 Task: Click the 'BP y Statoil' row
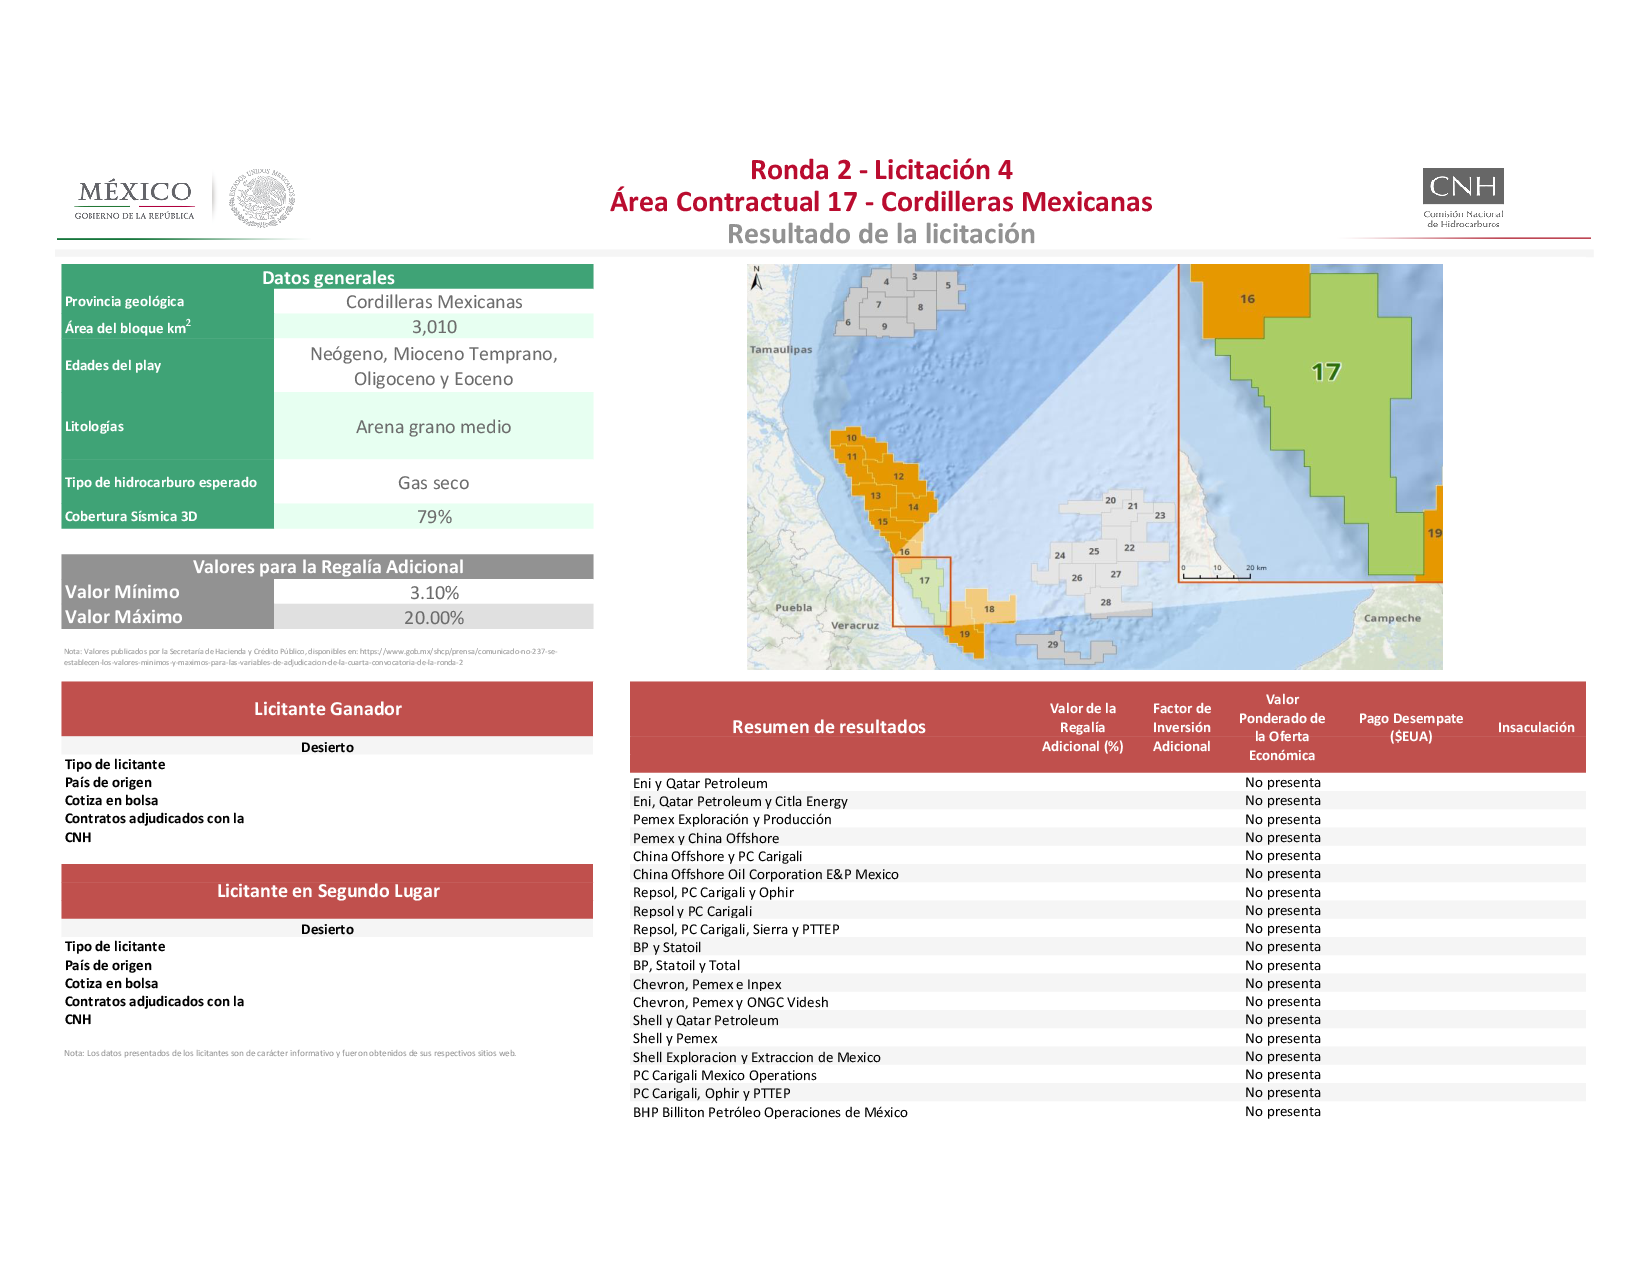pyautogui.click(x=1108, y=947)
